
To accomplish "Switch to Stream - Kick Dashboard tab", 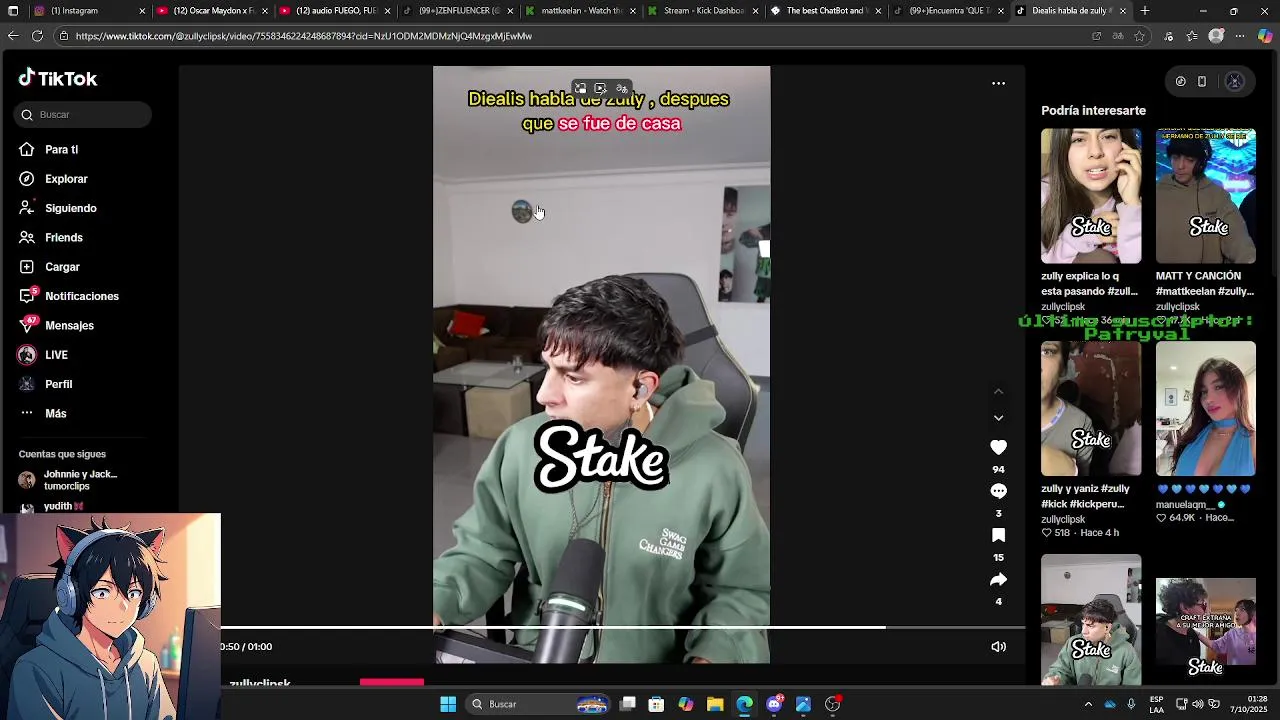I will tap(703, 11).
